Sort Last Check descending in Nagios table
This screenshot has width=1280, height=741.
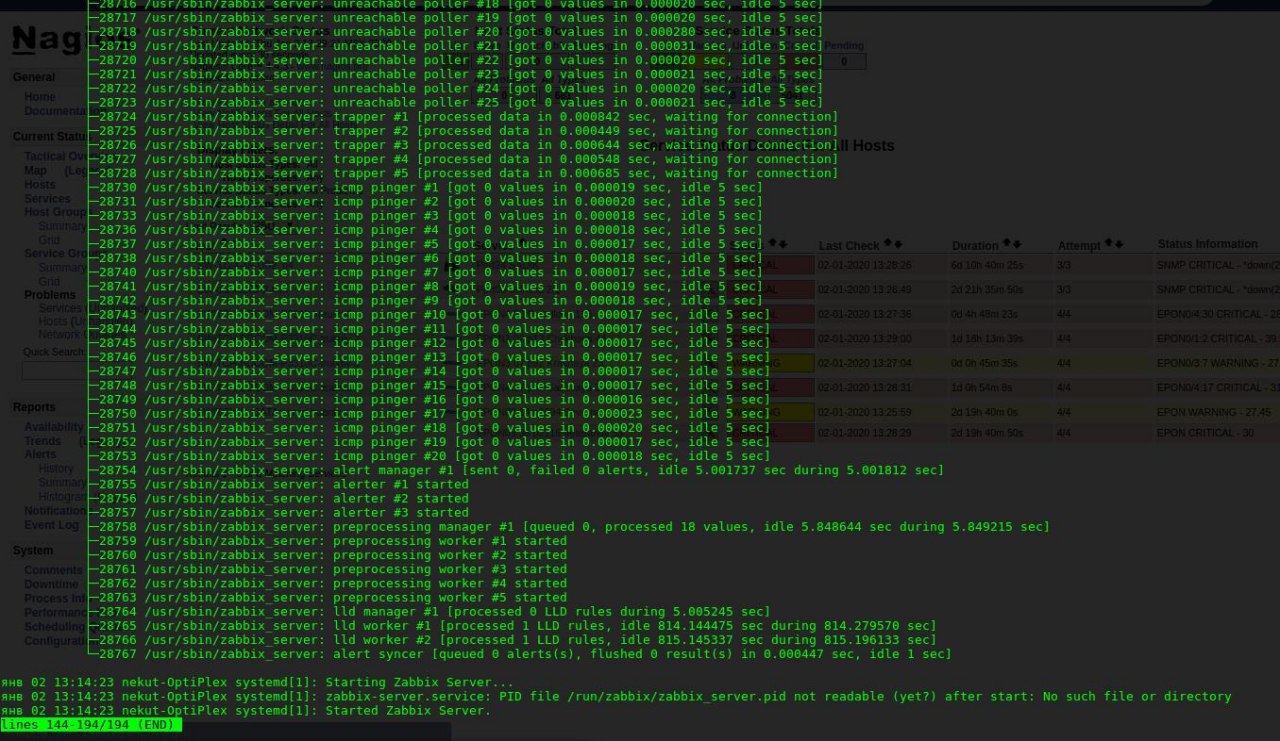[898, 245]
